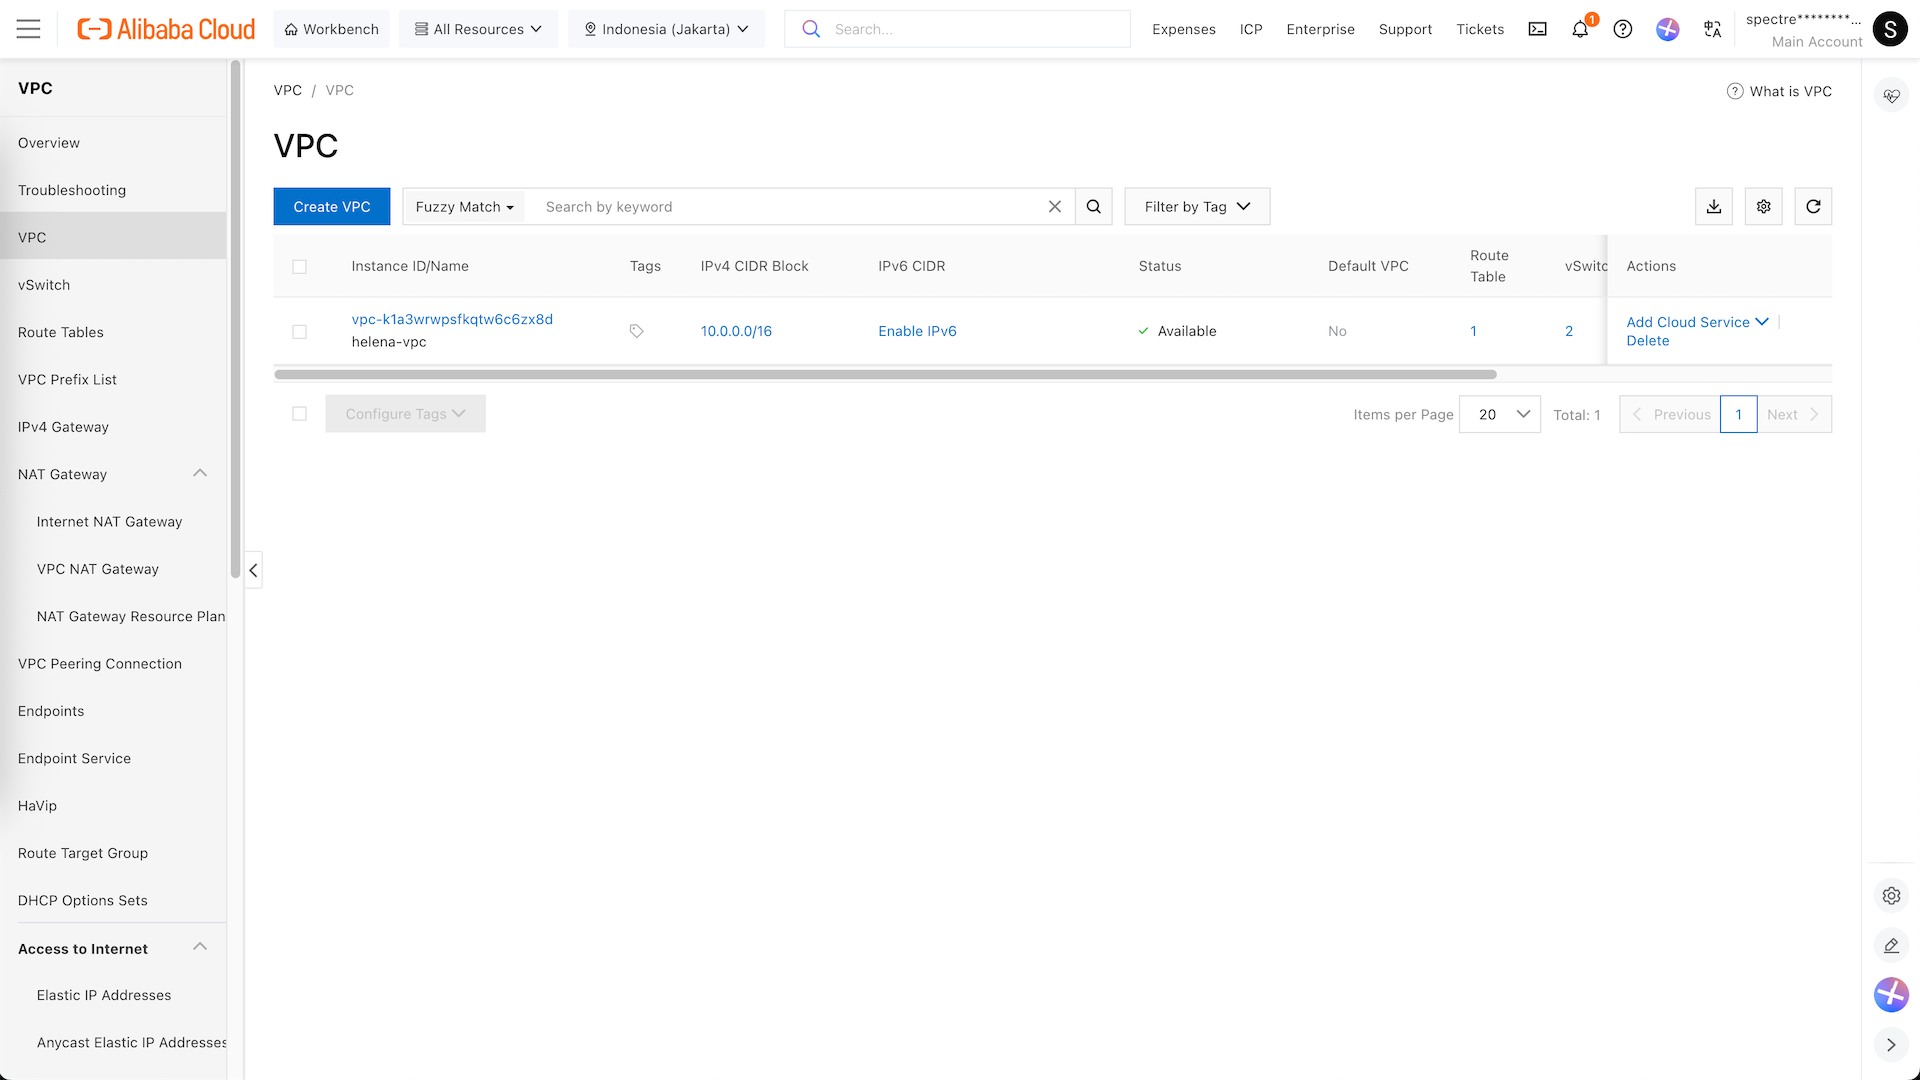Open the notifications bell icon
1920x1080 pixels.
tap(1580, 29)
